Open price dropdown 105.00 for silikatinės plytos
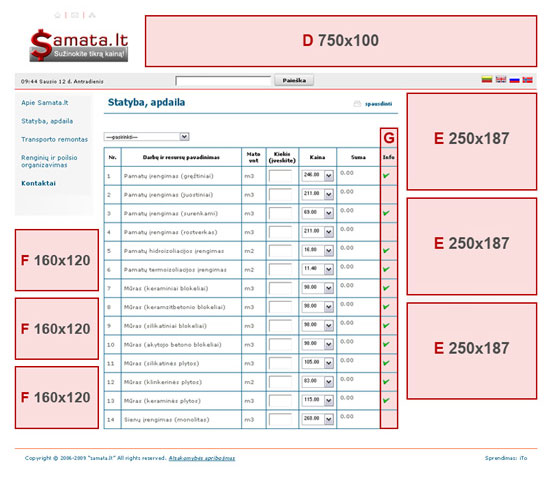The width and height of the screenshot is (550, 487). coord(317,362)
